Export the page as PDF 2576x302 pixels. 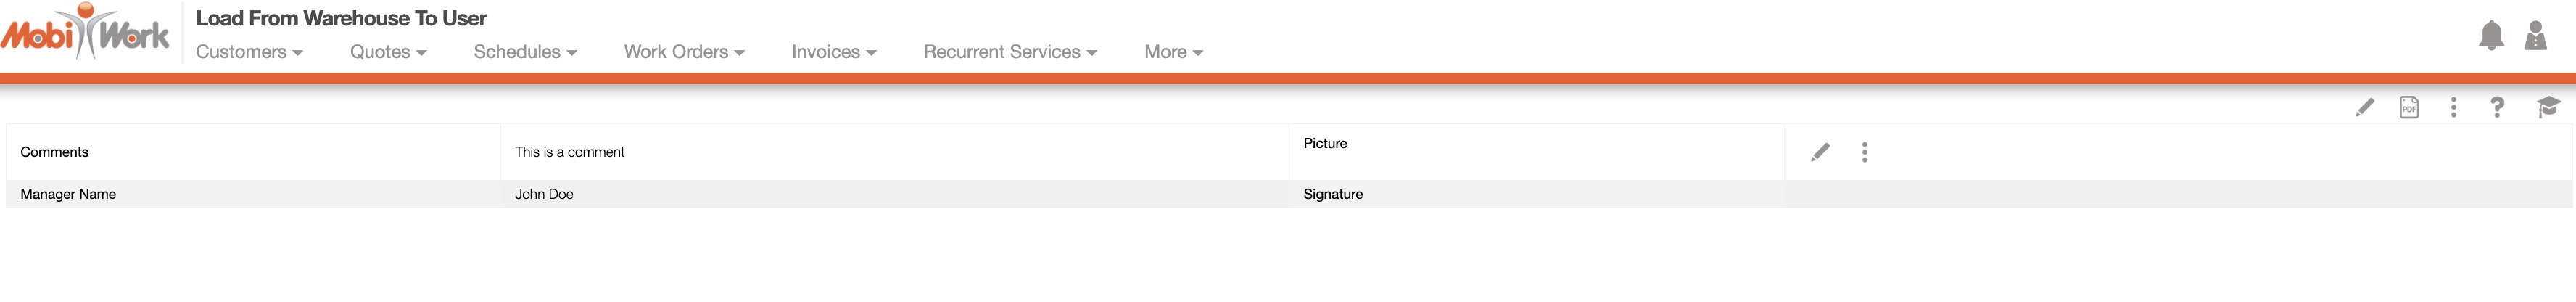2409,107
